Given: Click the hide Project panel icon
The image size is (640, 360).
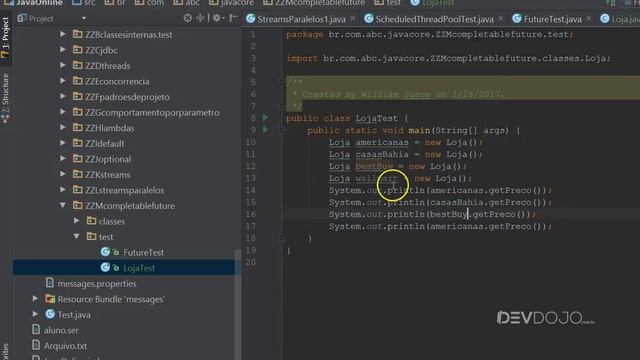Looking at the screenshot, I should (233, 18).
